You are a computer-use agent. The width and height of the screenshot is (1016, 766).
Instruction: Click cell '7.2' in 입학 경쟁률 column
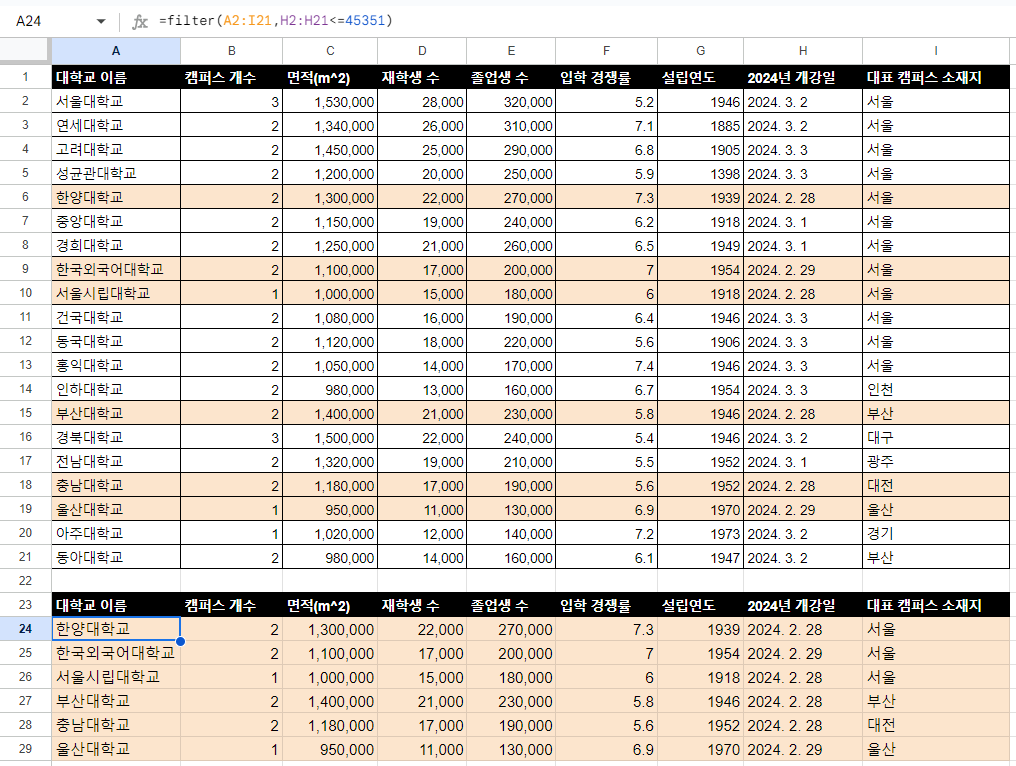coord(606,533)
